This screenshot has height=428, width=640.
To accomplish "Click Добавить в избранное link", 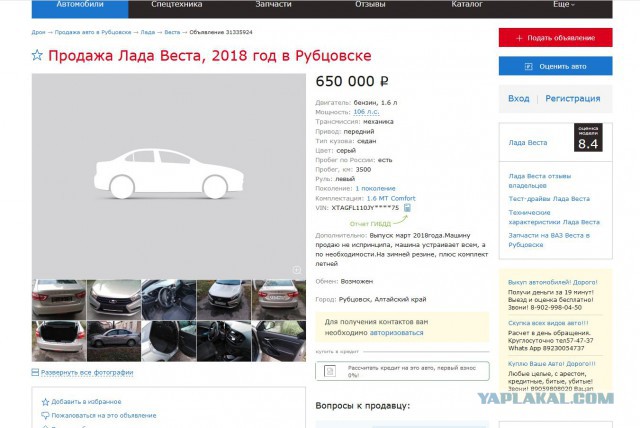I will tap(86, 402).
